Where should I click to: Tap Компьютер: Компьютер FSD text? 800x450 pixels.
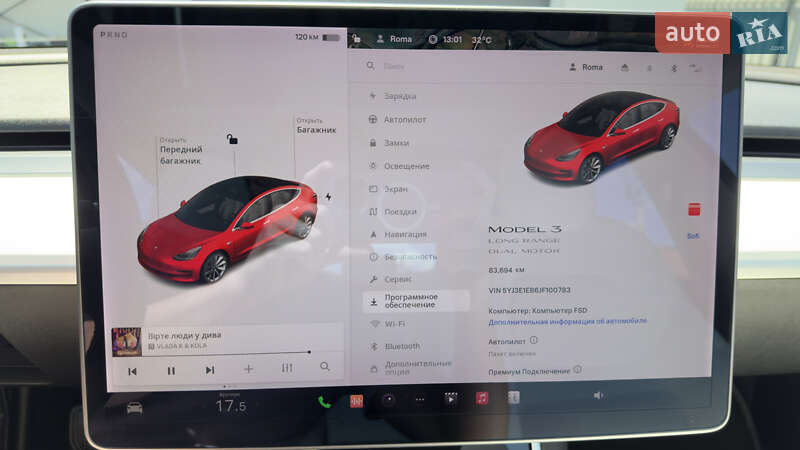[x=537, y=310]
